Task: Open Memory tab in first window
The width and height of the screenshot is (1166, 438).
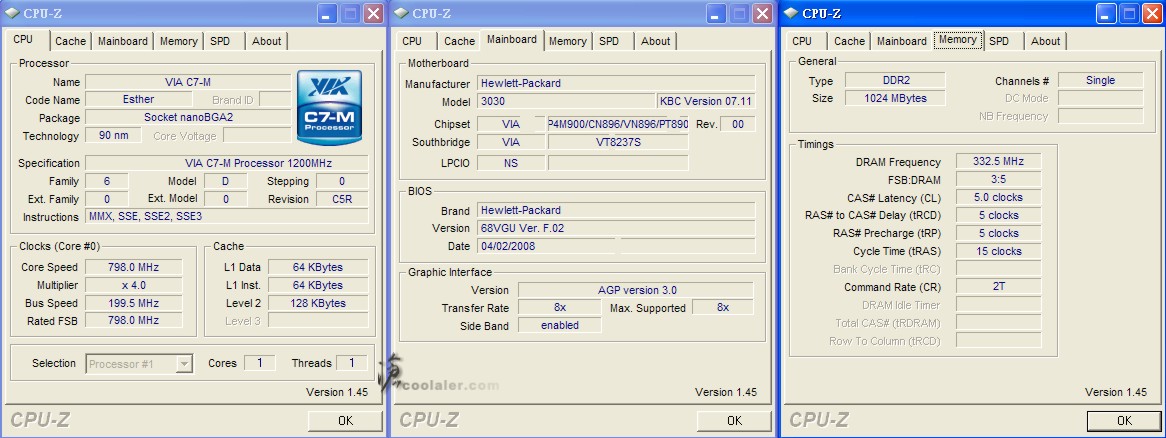Action: [178, 42]
